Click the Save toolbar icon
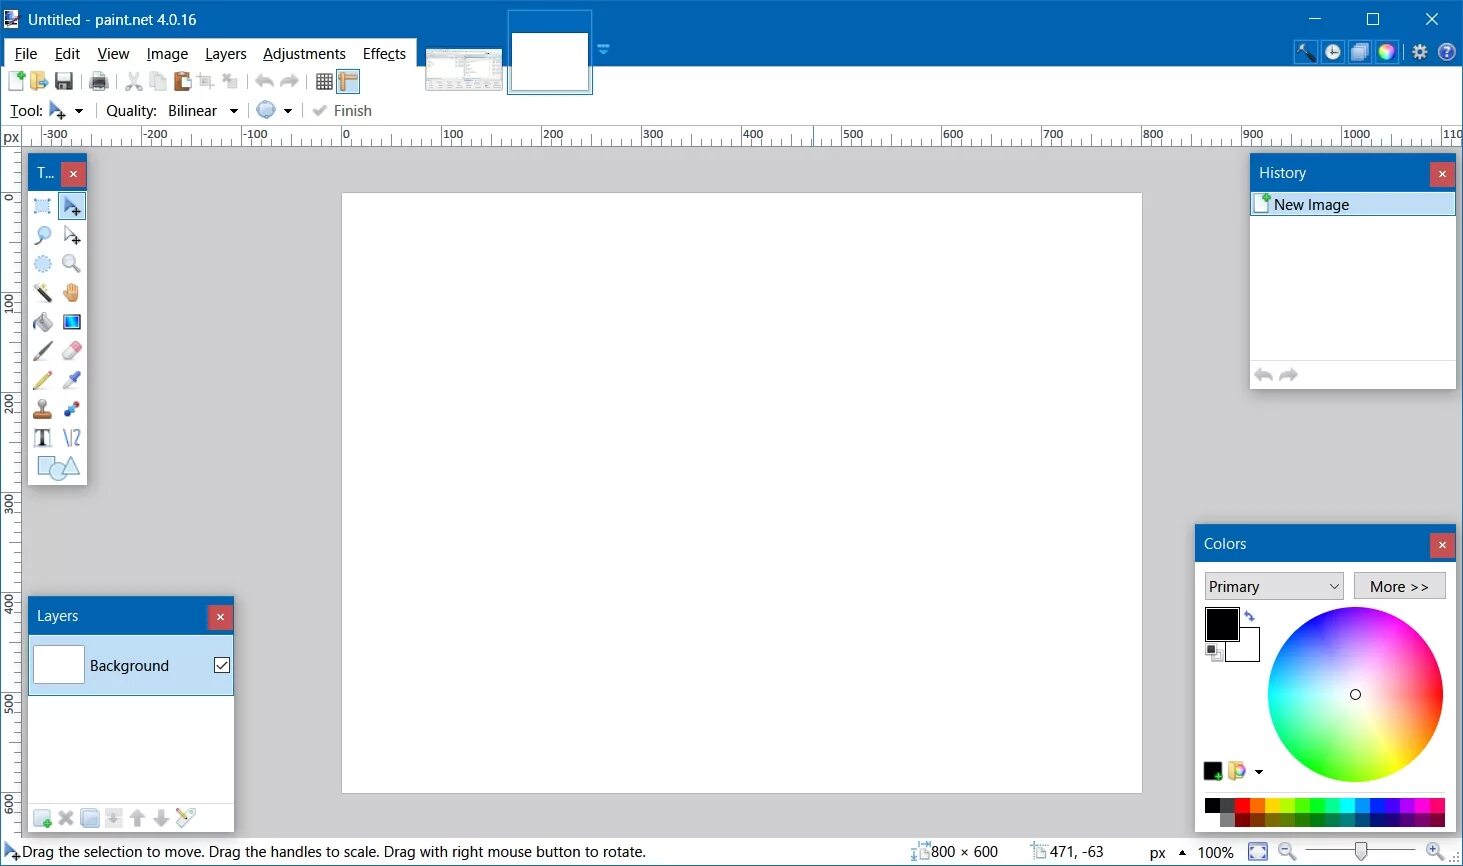1463x866 pixels. point(64,81)
